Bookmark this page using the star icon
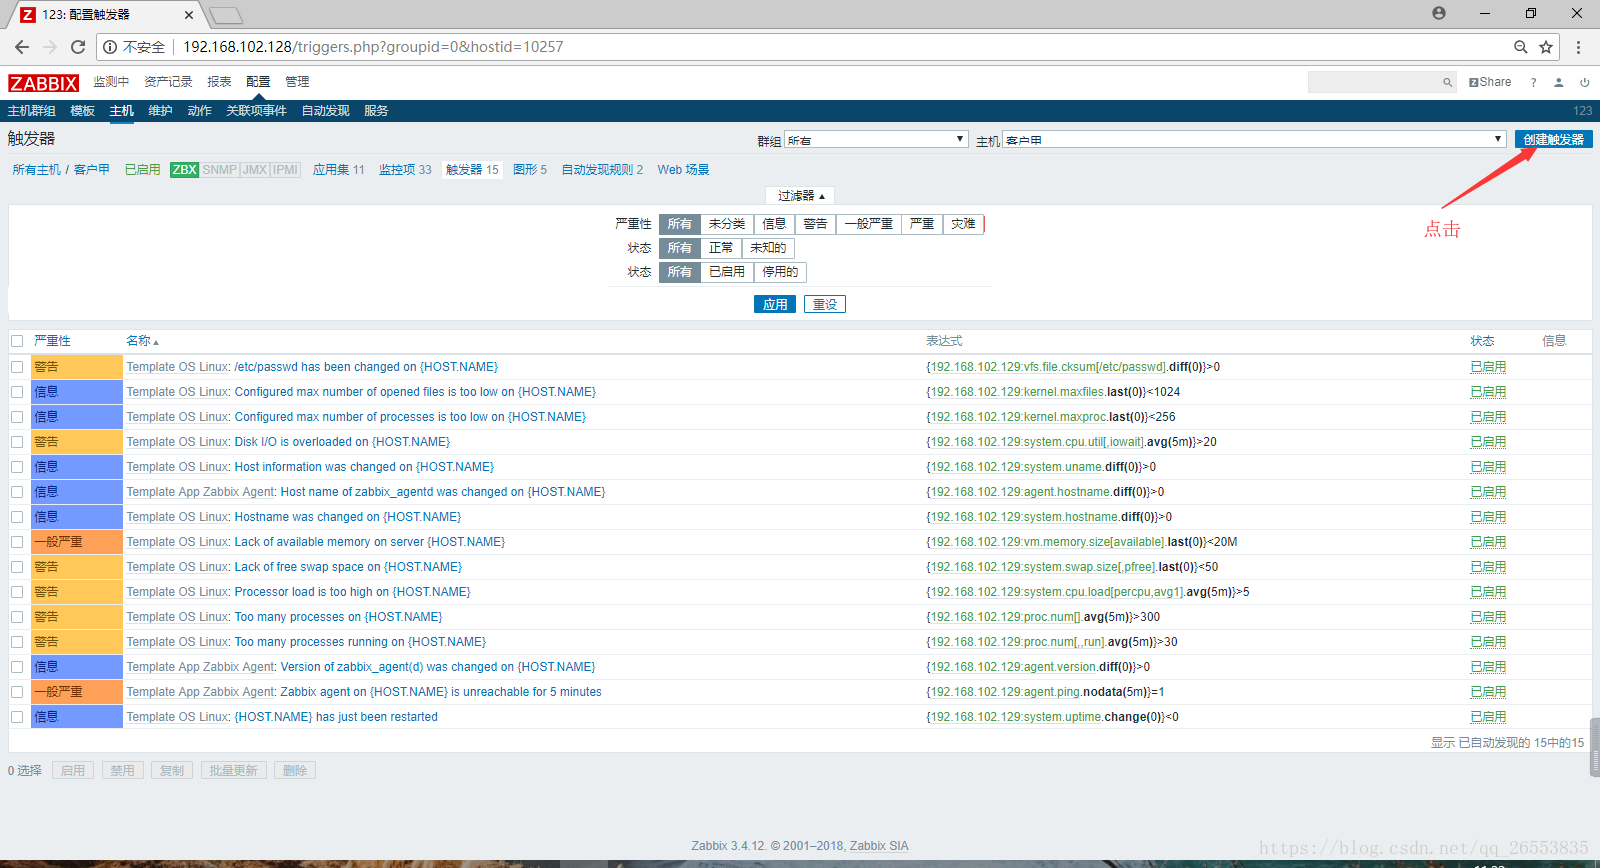Viewport: 1600px width, 868px height. [x=1546, y=47]
